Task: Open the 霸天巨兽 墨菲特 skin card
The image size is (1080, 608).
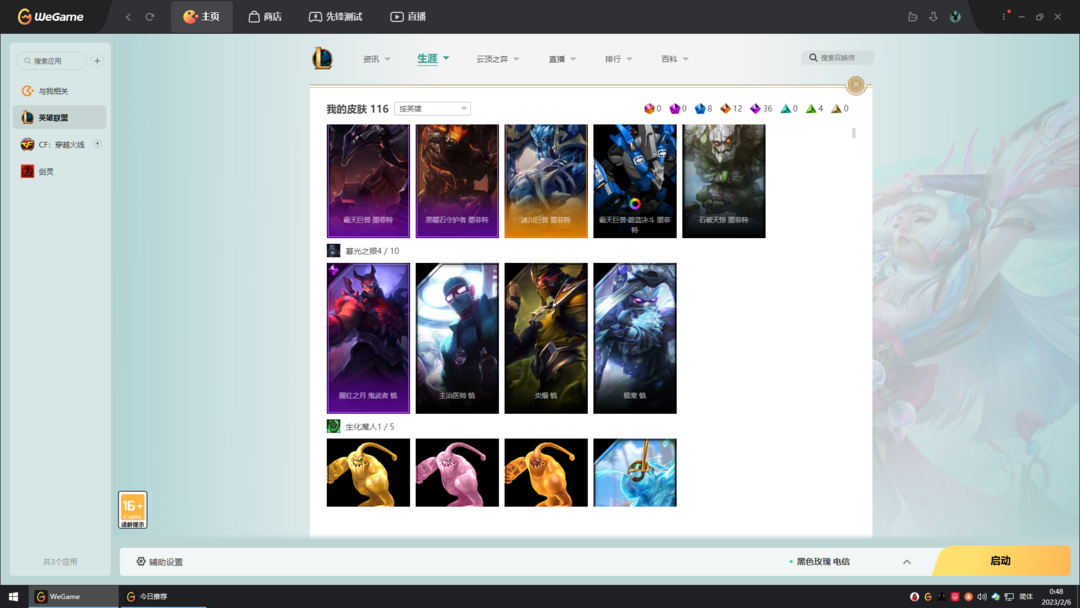Action: click(368, 181)
